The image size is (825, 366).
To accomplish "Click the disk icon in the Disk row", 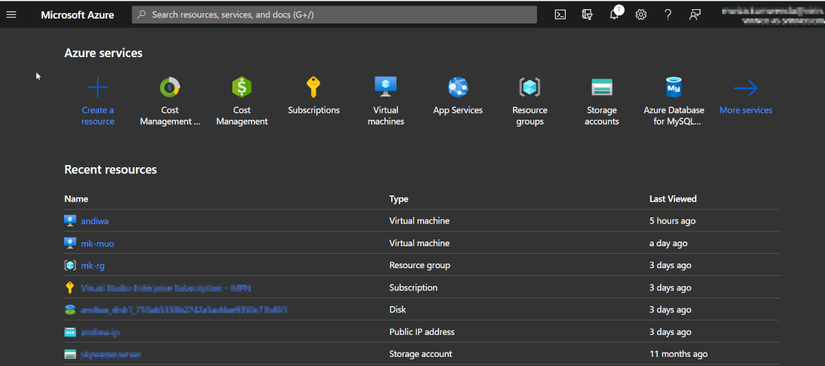I will point(70,310).
